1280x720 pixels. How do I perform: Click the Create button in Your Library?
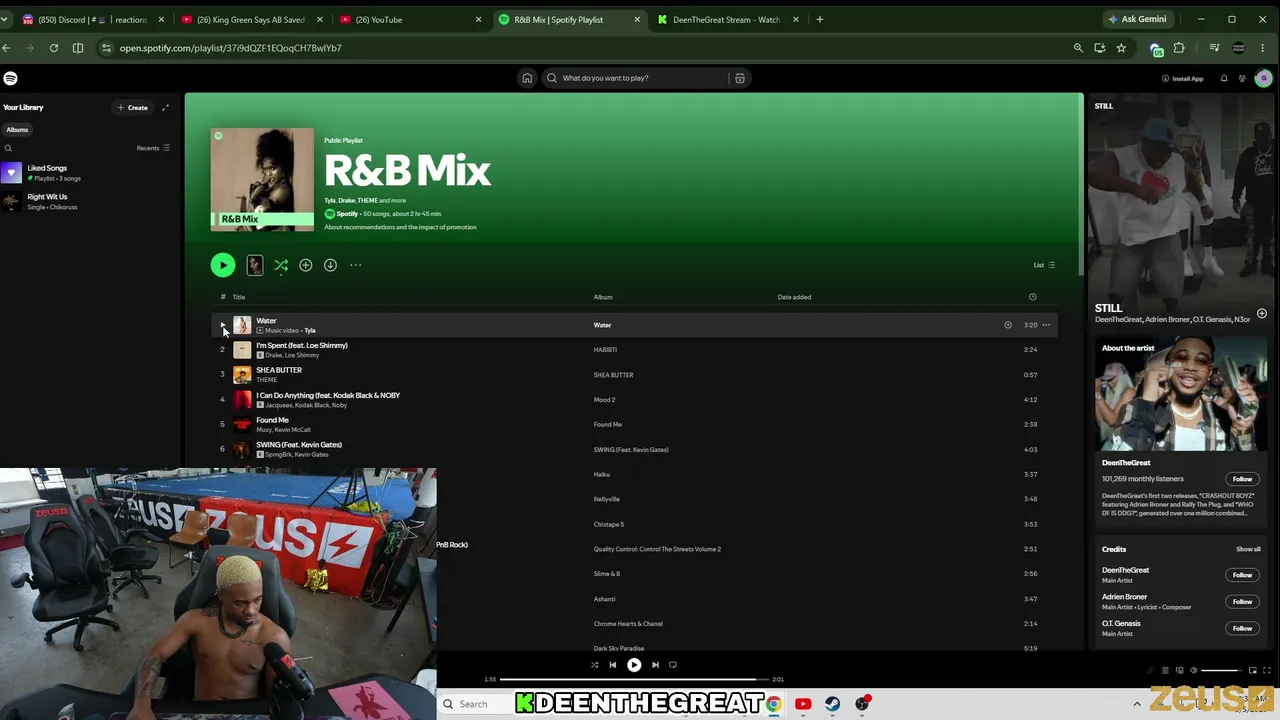pos(133,108)
